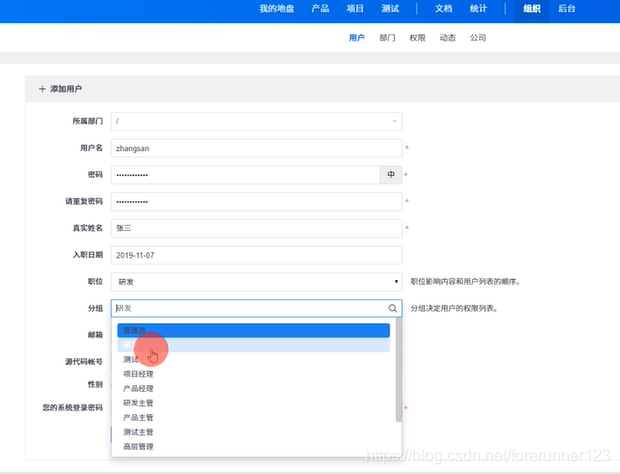620x474 pixels.
Task: Expand the 所属部门 dropdown
Action: 256,121
